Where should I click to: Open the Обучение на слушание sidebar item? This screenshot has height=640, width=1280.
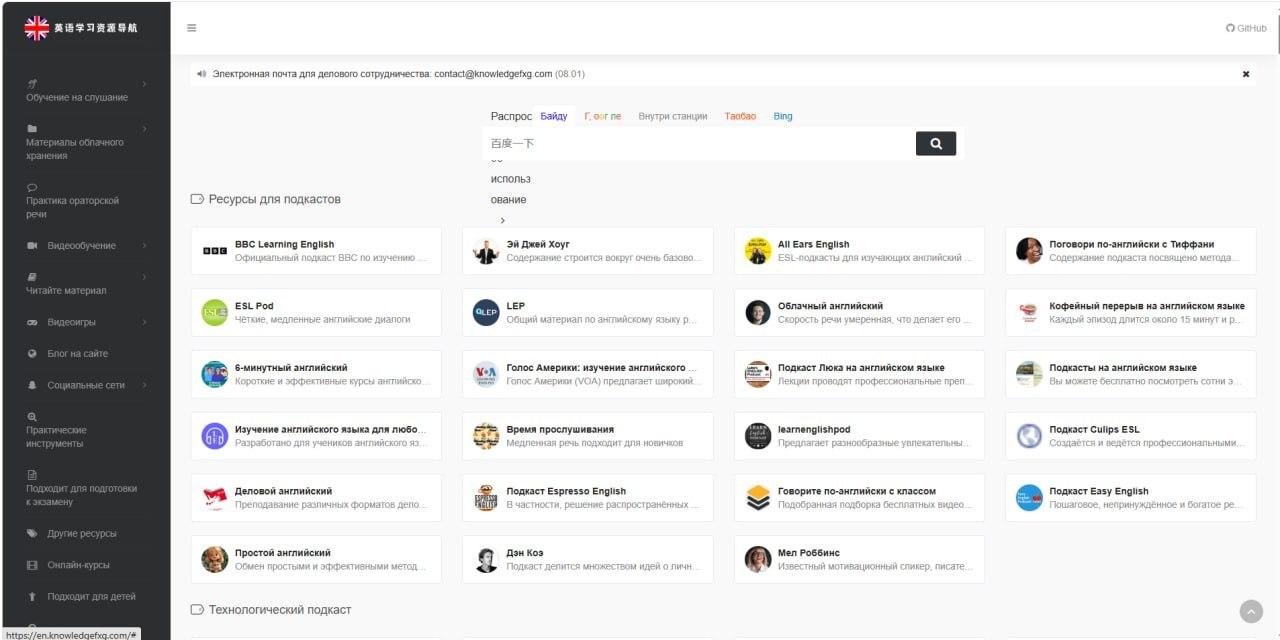(x=77, y=97)
